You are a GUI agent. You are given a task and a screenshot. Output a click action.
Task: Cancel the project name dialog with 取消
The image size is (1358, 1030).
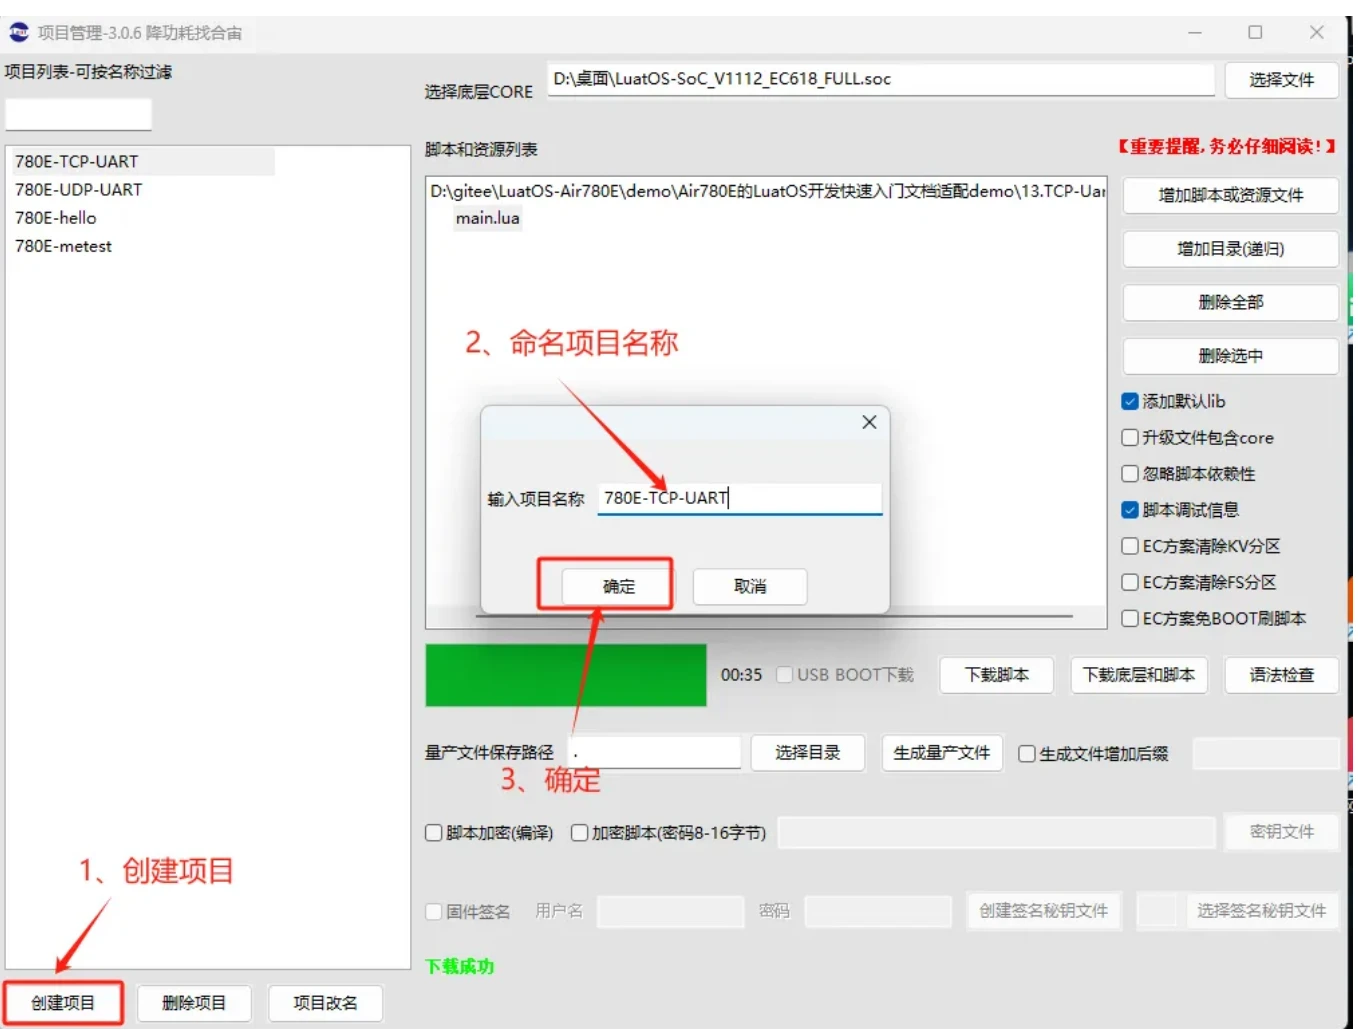point(749,586)
